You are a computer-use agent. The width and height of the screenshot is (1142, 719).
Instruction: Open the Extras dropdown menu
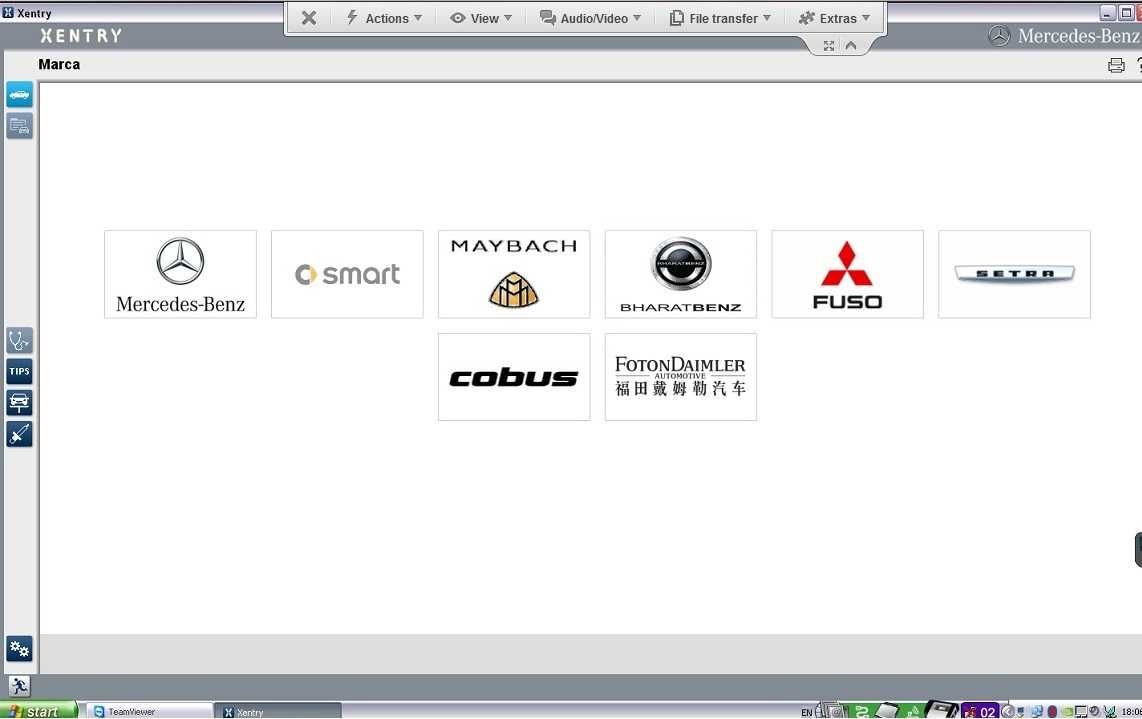point(834,18)
